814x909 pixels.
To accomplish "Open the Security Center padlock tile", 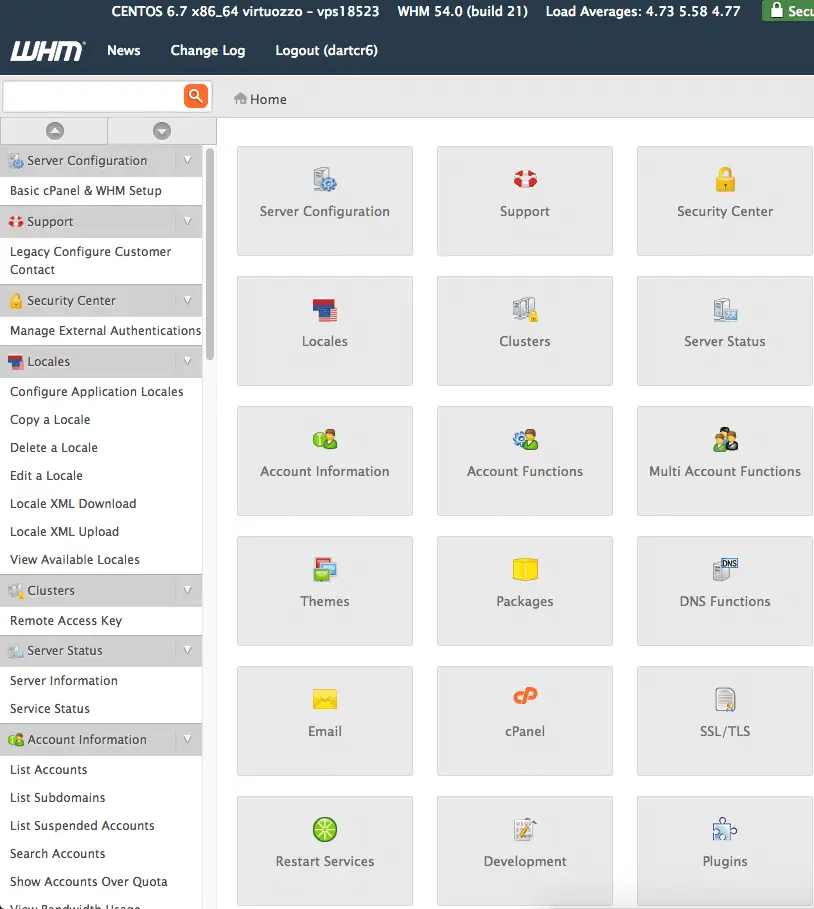I will [x=725, y=201].
